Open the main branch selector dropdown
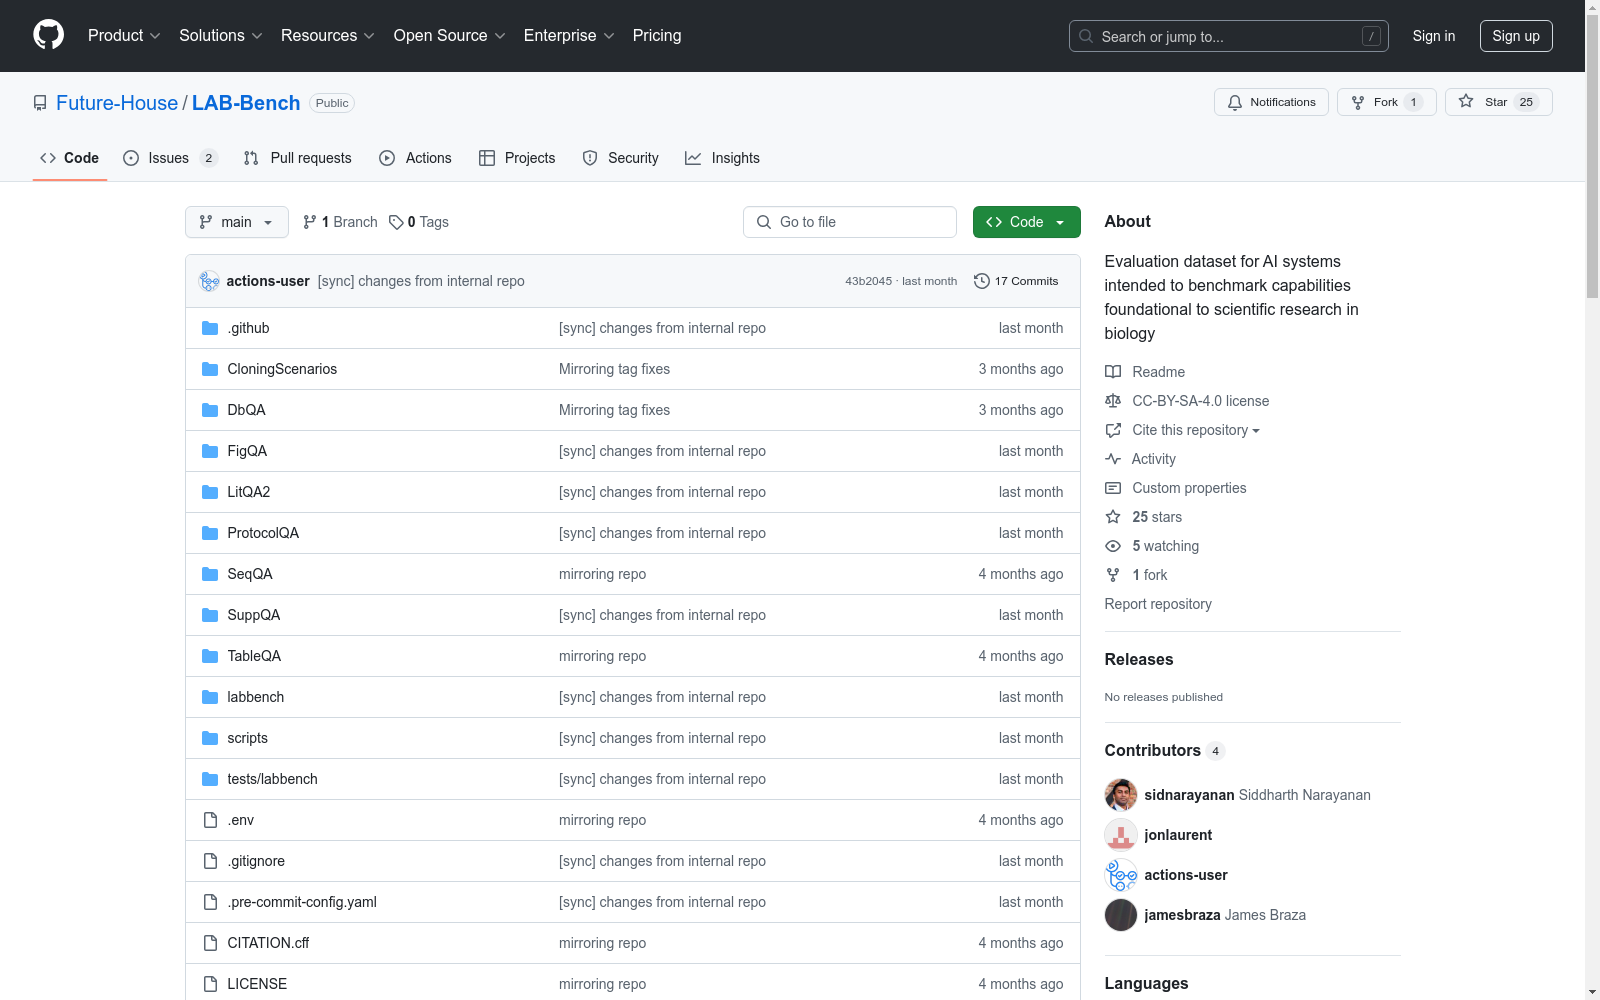 [x=237, y=222]
